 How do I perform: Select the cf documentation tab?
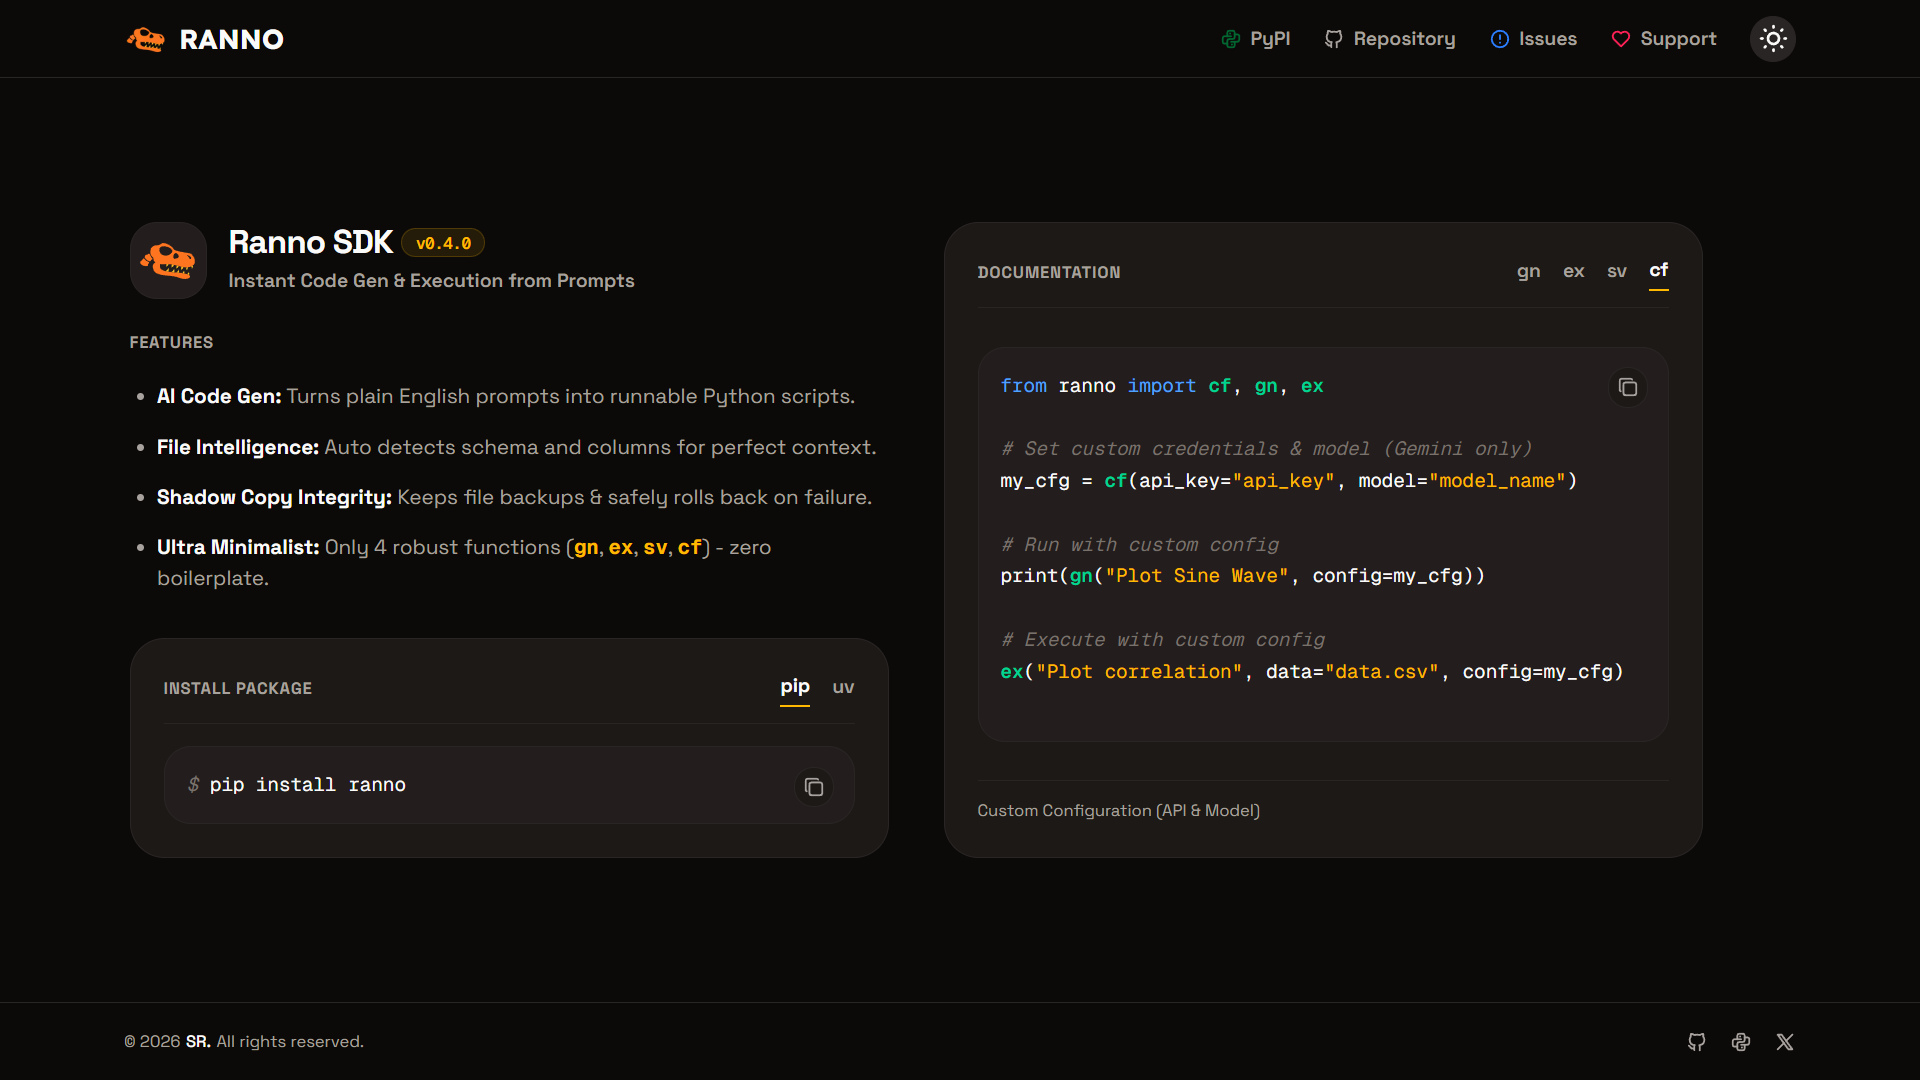click(1659, 271)
